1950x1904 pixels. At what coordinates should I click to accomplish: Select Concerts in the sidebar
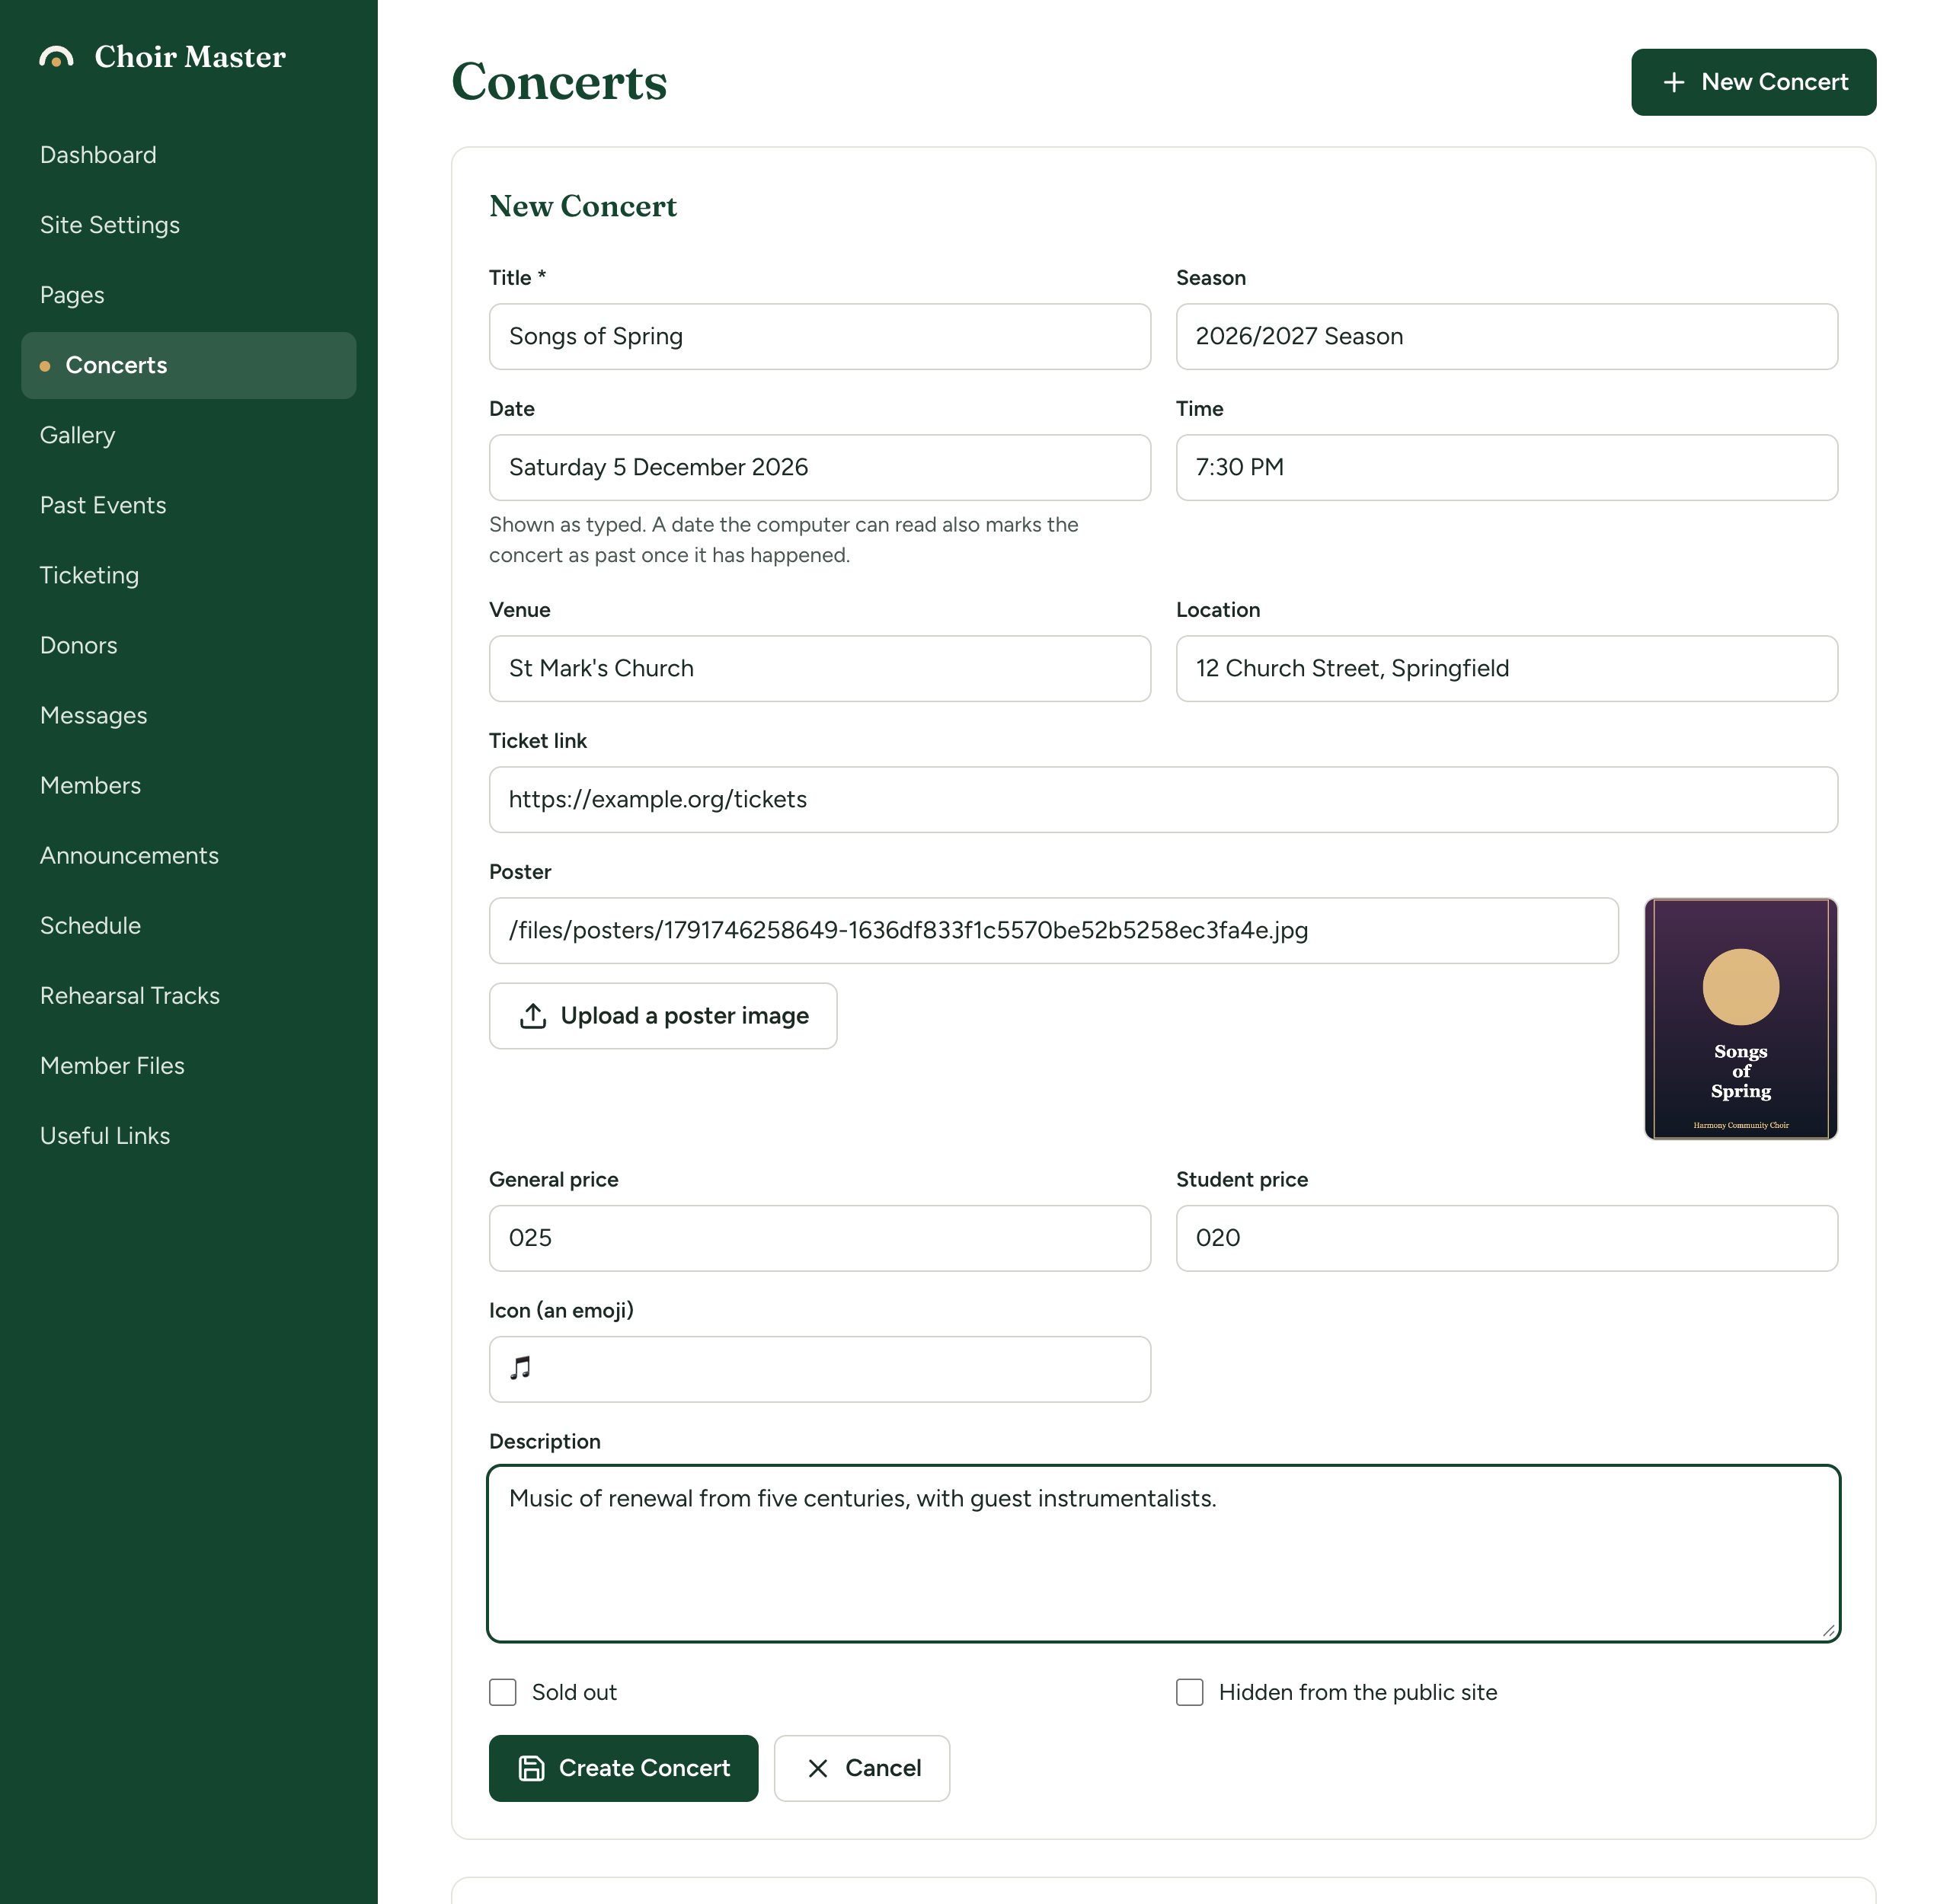(x=189, y=365)
